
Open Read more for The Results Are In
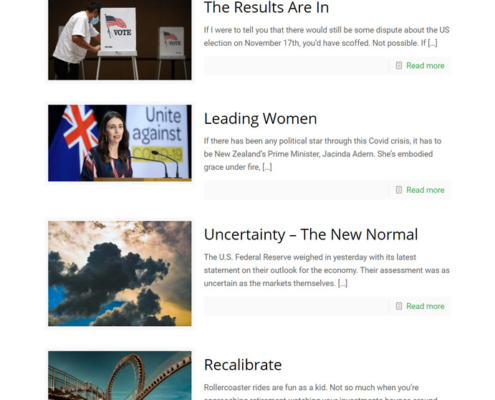point(425,66)
